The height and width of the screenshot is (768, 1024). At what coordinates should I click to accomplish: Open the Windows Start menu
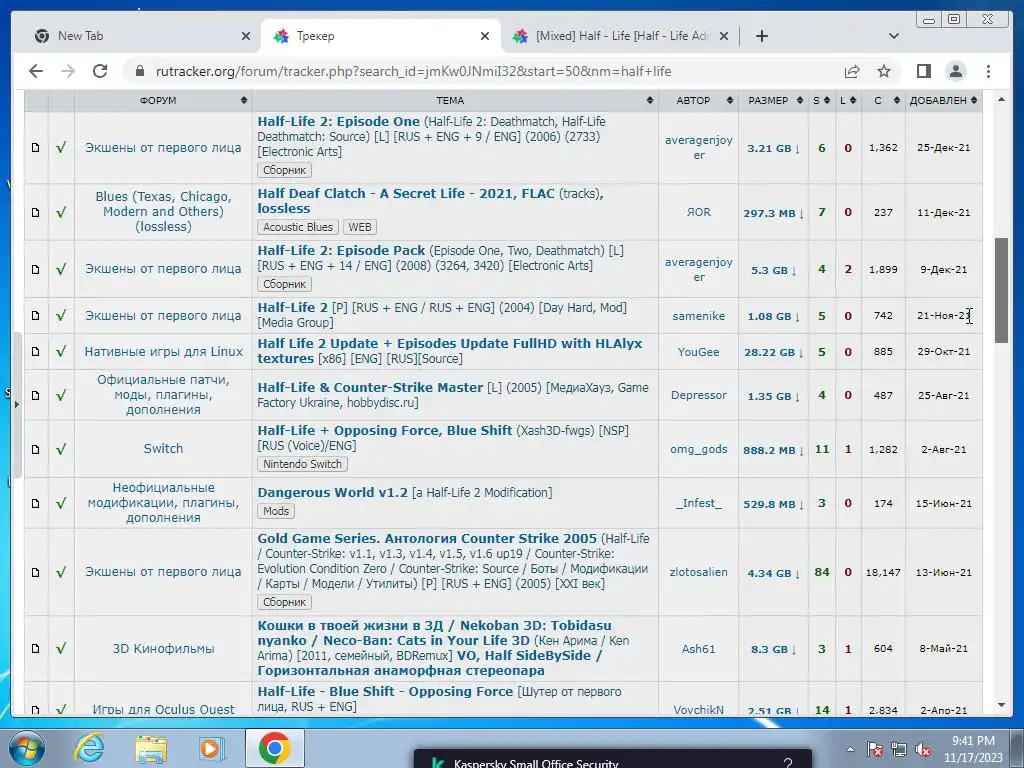pos(26,748)
